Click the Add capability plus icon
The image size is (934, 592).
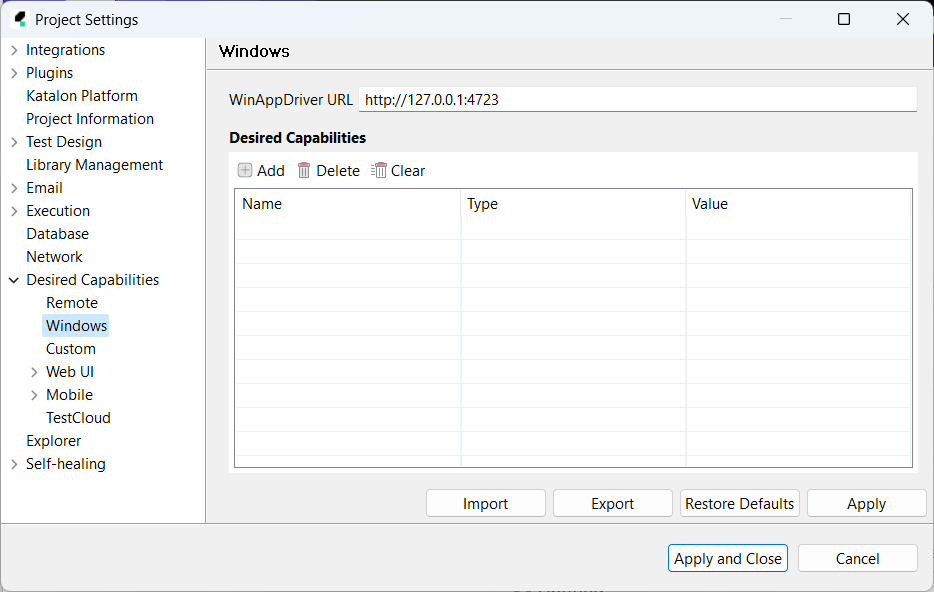[245, 171]
